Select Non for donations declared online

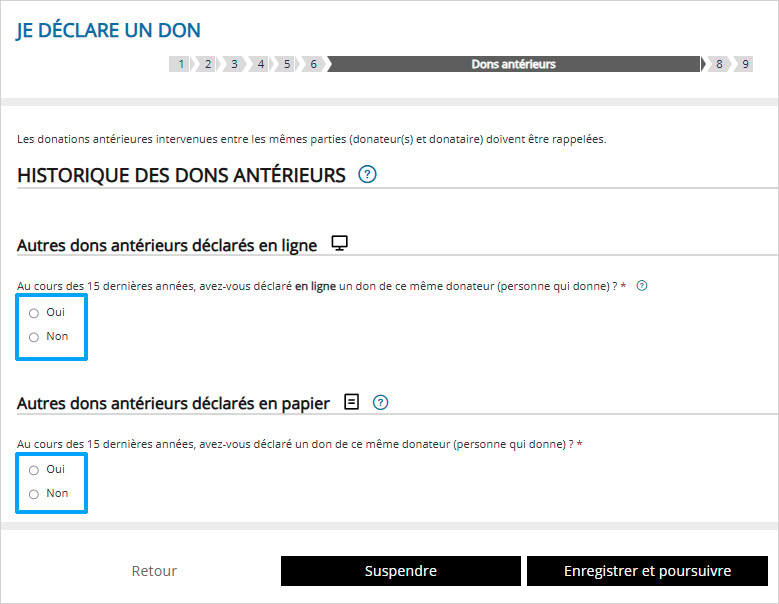point(34,337)
